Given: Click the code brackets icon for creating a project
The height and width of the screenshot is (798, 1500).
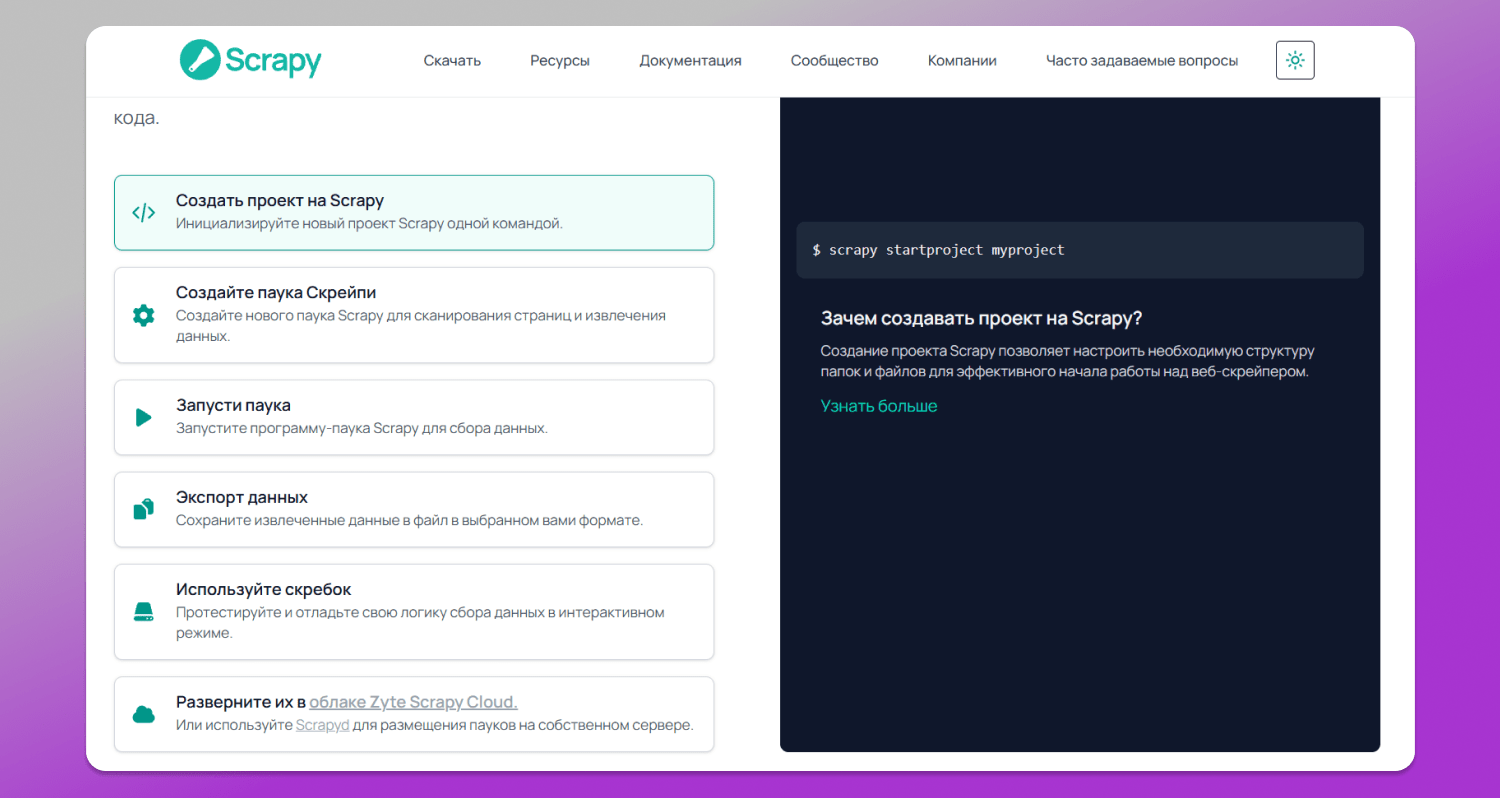Looking at the screenshot, I should (x=144, y=212).
